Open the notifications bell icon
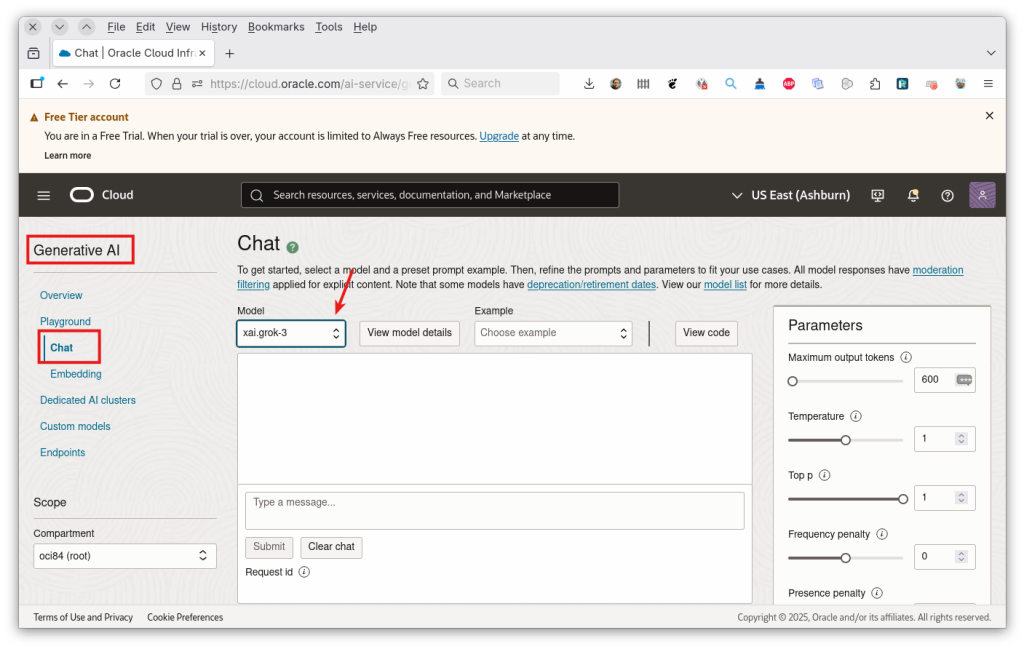The image size is (1024, 649). (913, 195)
